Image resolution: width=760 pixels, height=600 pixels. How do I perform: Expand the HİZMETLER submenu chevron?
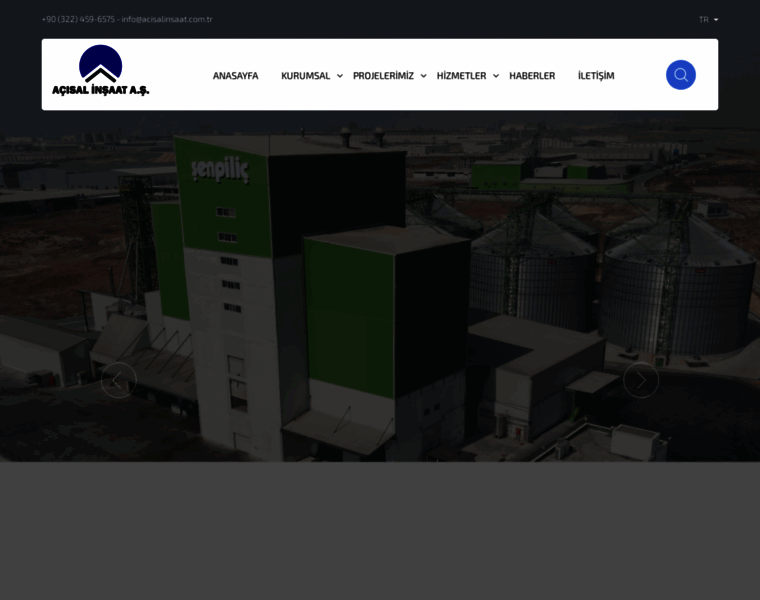496,76
